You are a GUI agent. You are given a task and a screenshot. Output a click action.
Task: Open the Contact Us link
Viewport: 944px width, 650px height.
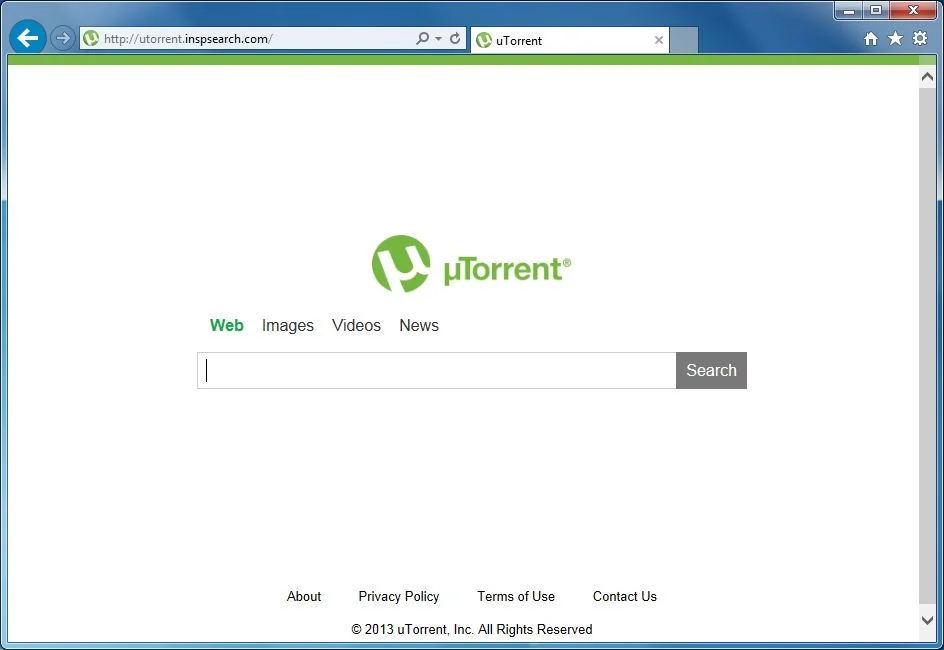[x=624, y=596]
